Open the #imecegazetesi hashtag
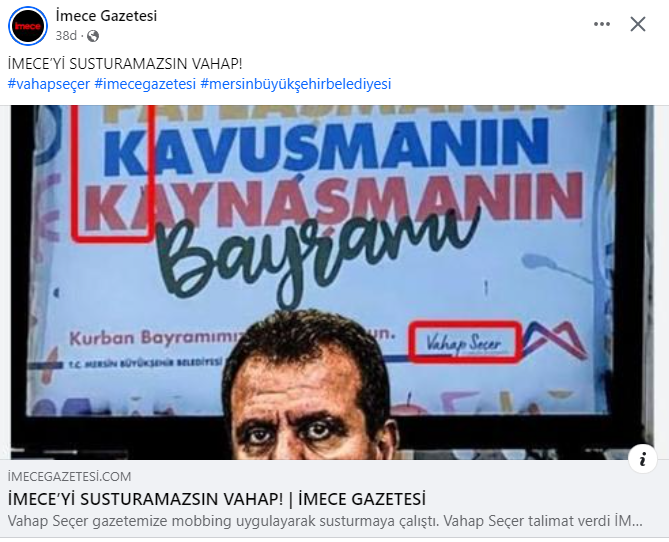Image resolution: width=669 pixels, height=542 pixels. (145, 84)
